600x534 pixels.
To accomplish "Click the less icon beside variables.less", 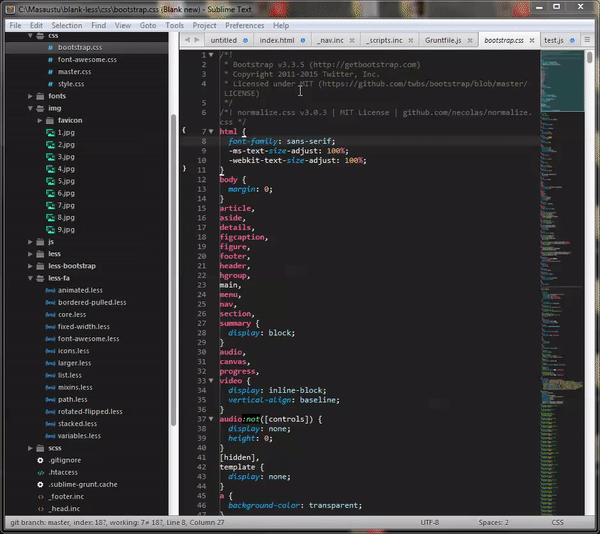I will point(50,436).
